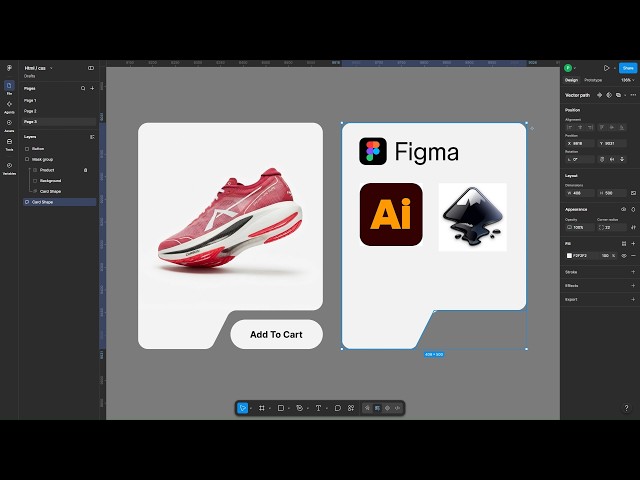The image size is (640, 480).
Task: Select the Text tool
Action: (318, 408)
